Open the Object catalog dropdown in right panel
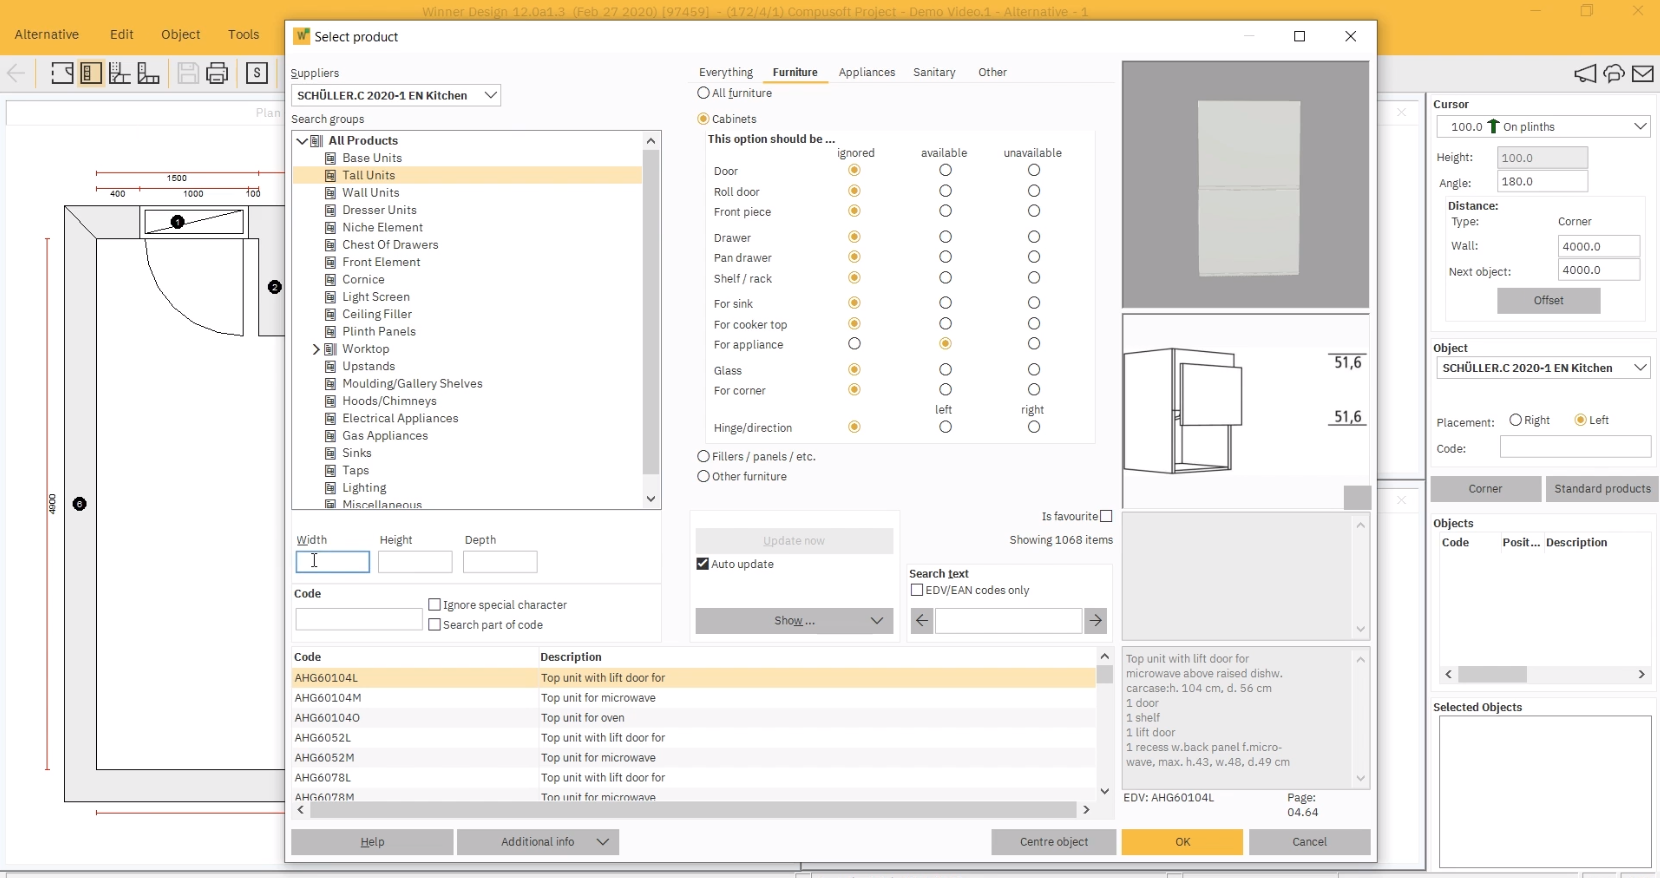 coord(1543,368)
